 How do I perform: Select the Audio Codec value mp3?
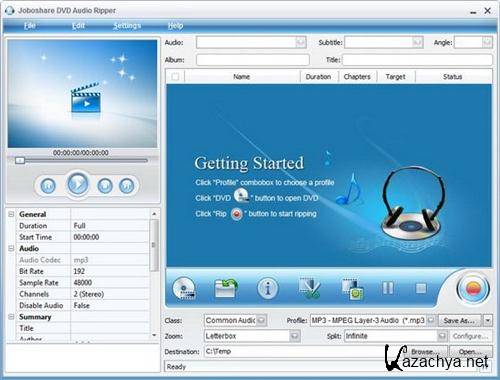tap(110, 260)
